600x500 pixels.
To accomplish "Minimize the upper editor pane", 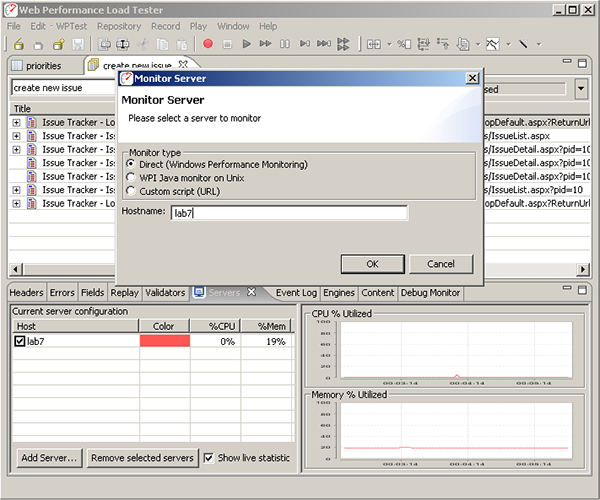I will (567, 61).
